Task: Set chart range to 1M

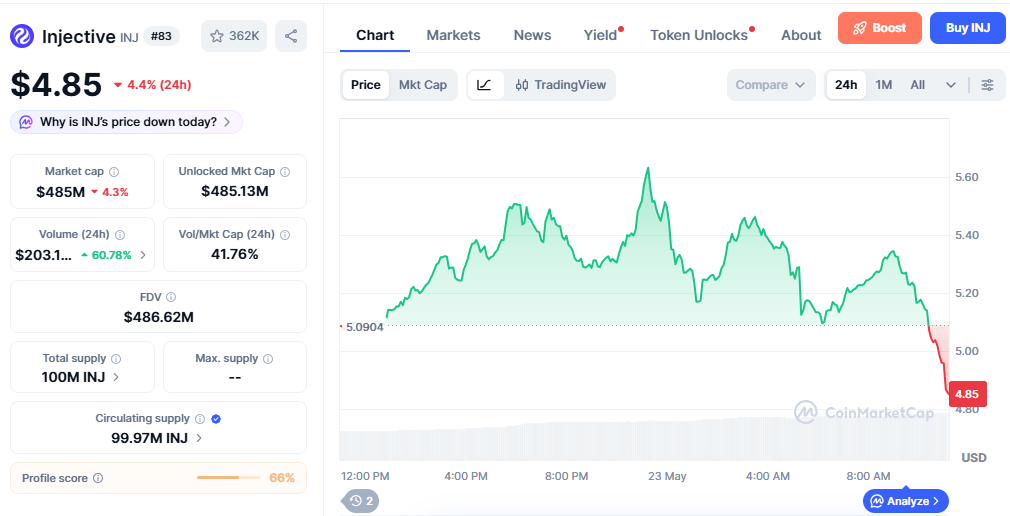Action: (884, 85)
